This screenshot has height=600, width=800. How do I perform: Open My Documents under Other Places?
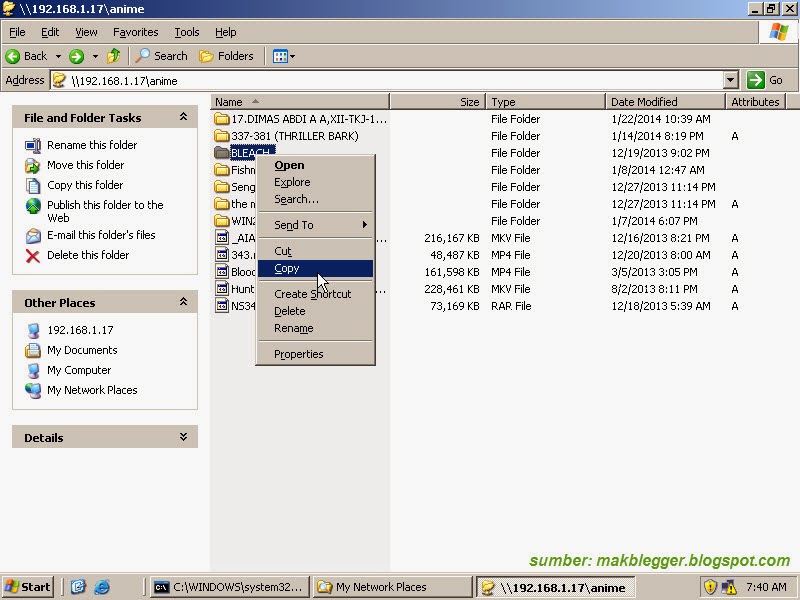82,350
